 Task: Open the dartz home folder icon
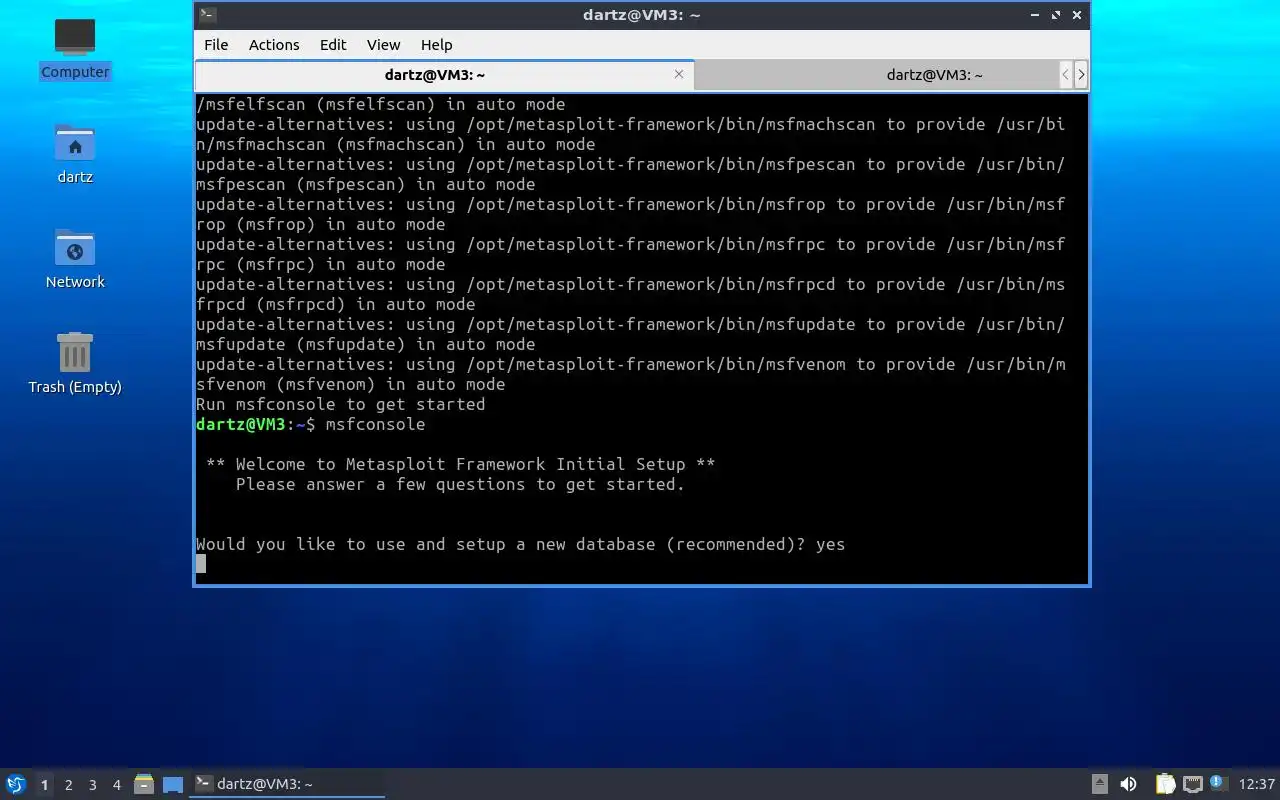(x=75, y=153)
